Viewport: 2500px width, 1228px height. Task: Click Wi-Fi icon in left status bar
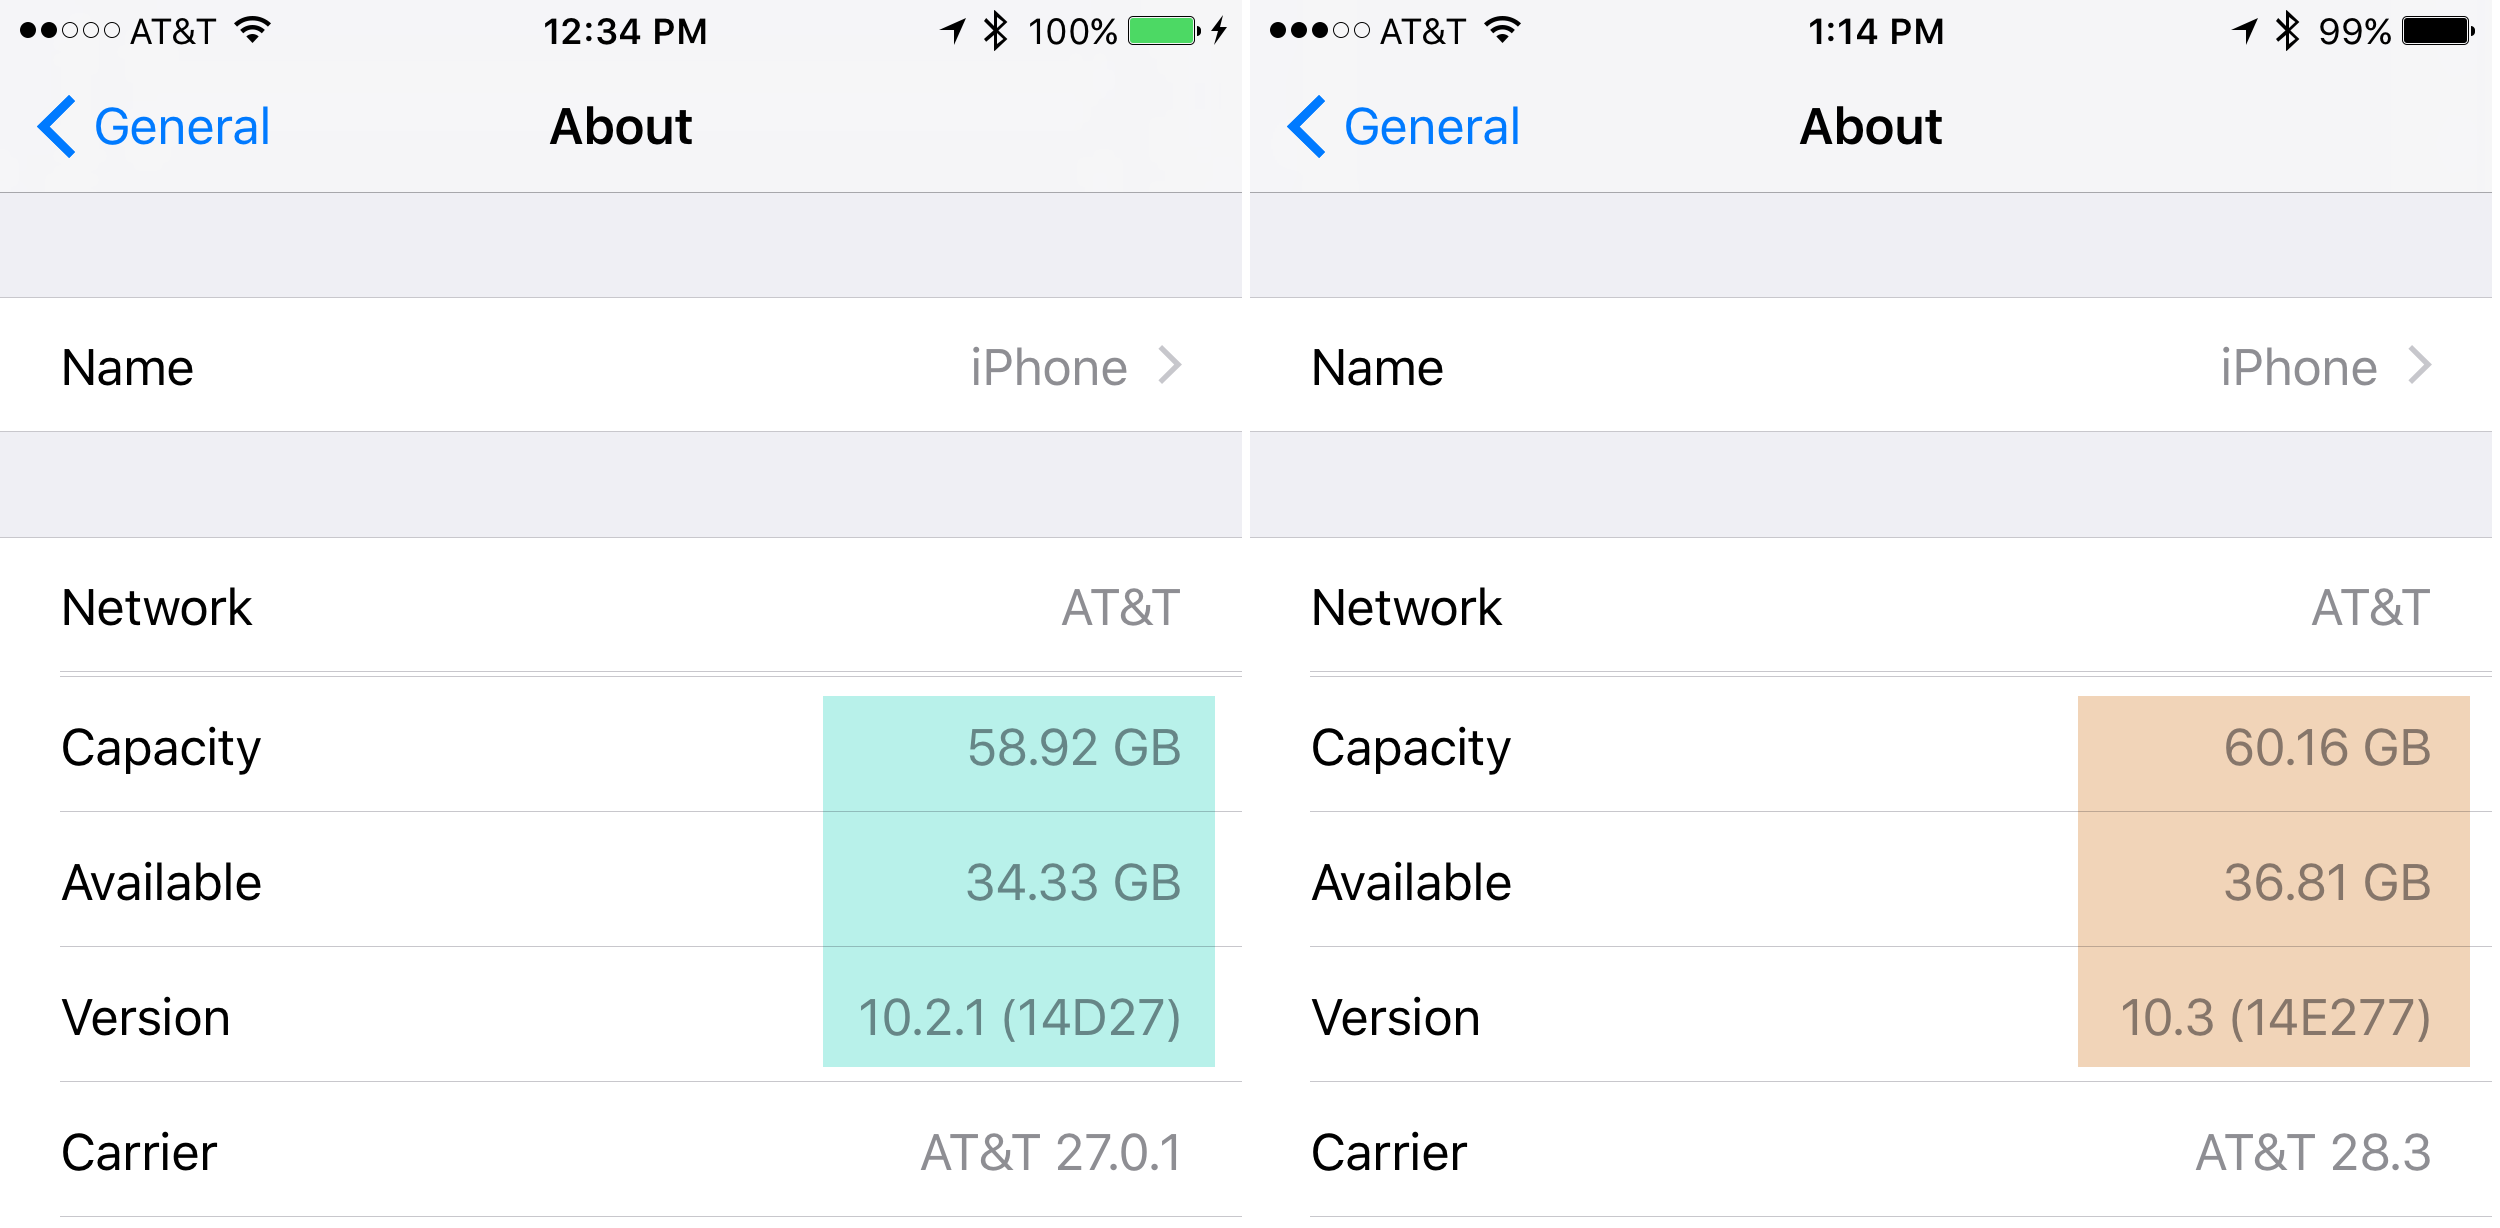253,31
